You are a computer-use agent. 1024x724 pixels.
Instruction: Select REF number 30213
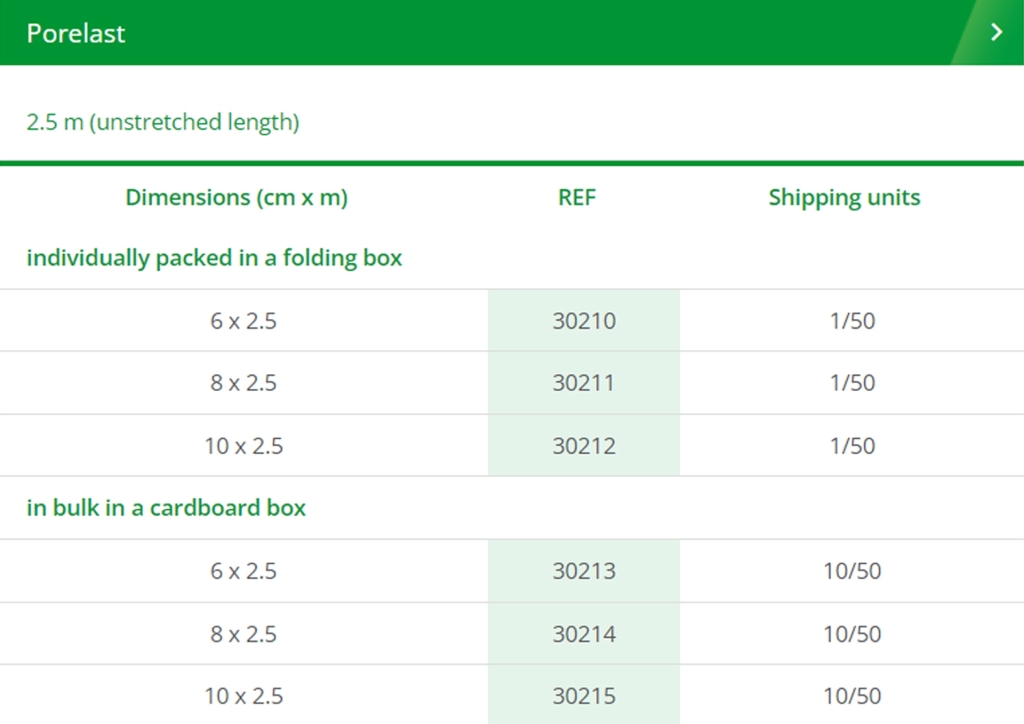coord(584,571)
